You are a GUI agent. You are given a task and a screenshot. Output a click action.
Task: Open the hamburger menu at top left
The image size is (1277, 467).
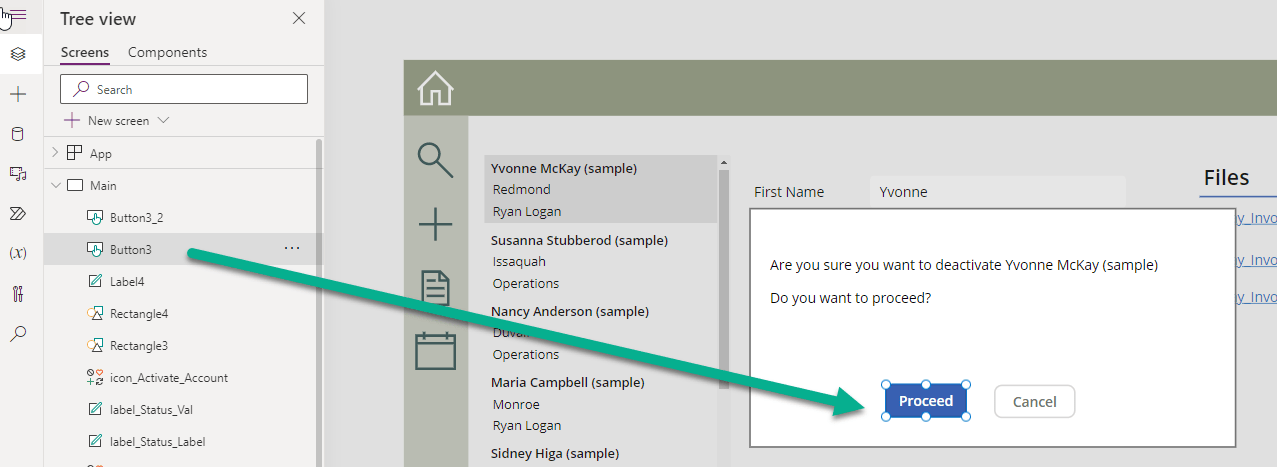pyautogui.click(x=17, y=14)
